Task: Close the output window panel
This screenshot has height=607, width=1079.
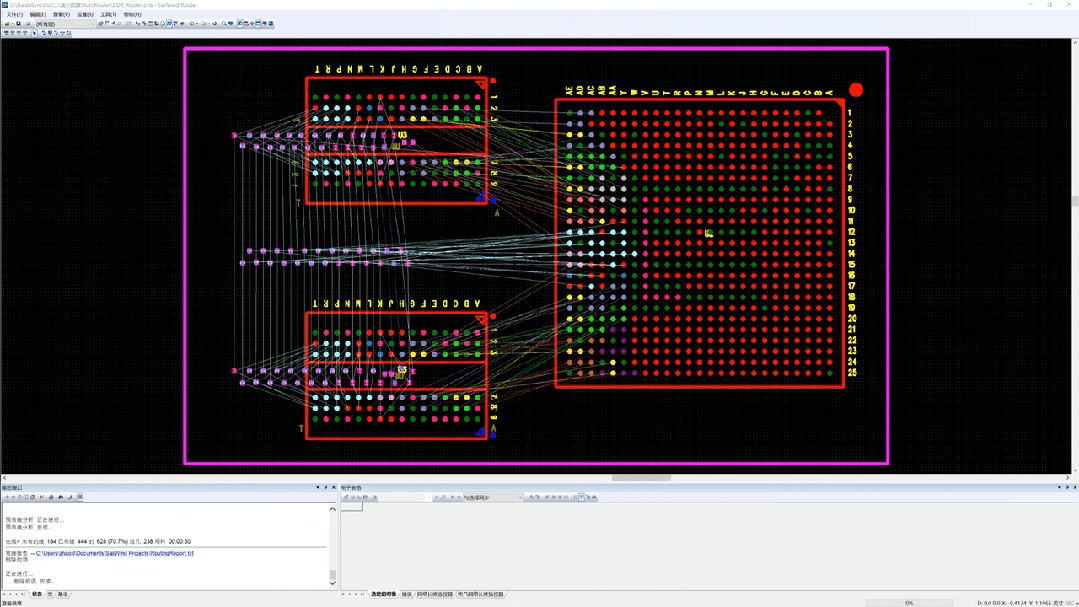Action: click(334, 488)
